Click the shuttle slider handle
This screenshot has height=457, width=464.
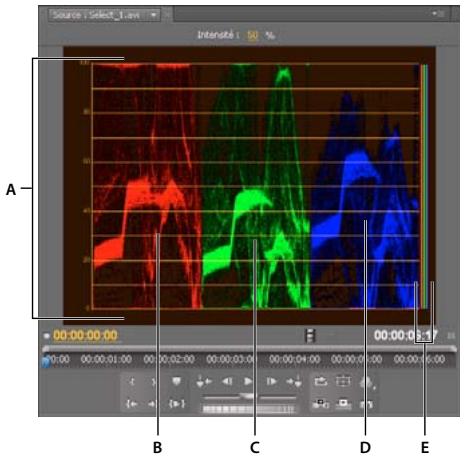tap(248, 396)
